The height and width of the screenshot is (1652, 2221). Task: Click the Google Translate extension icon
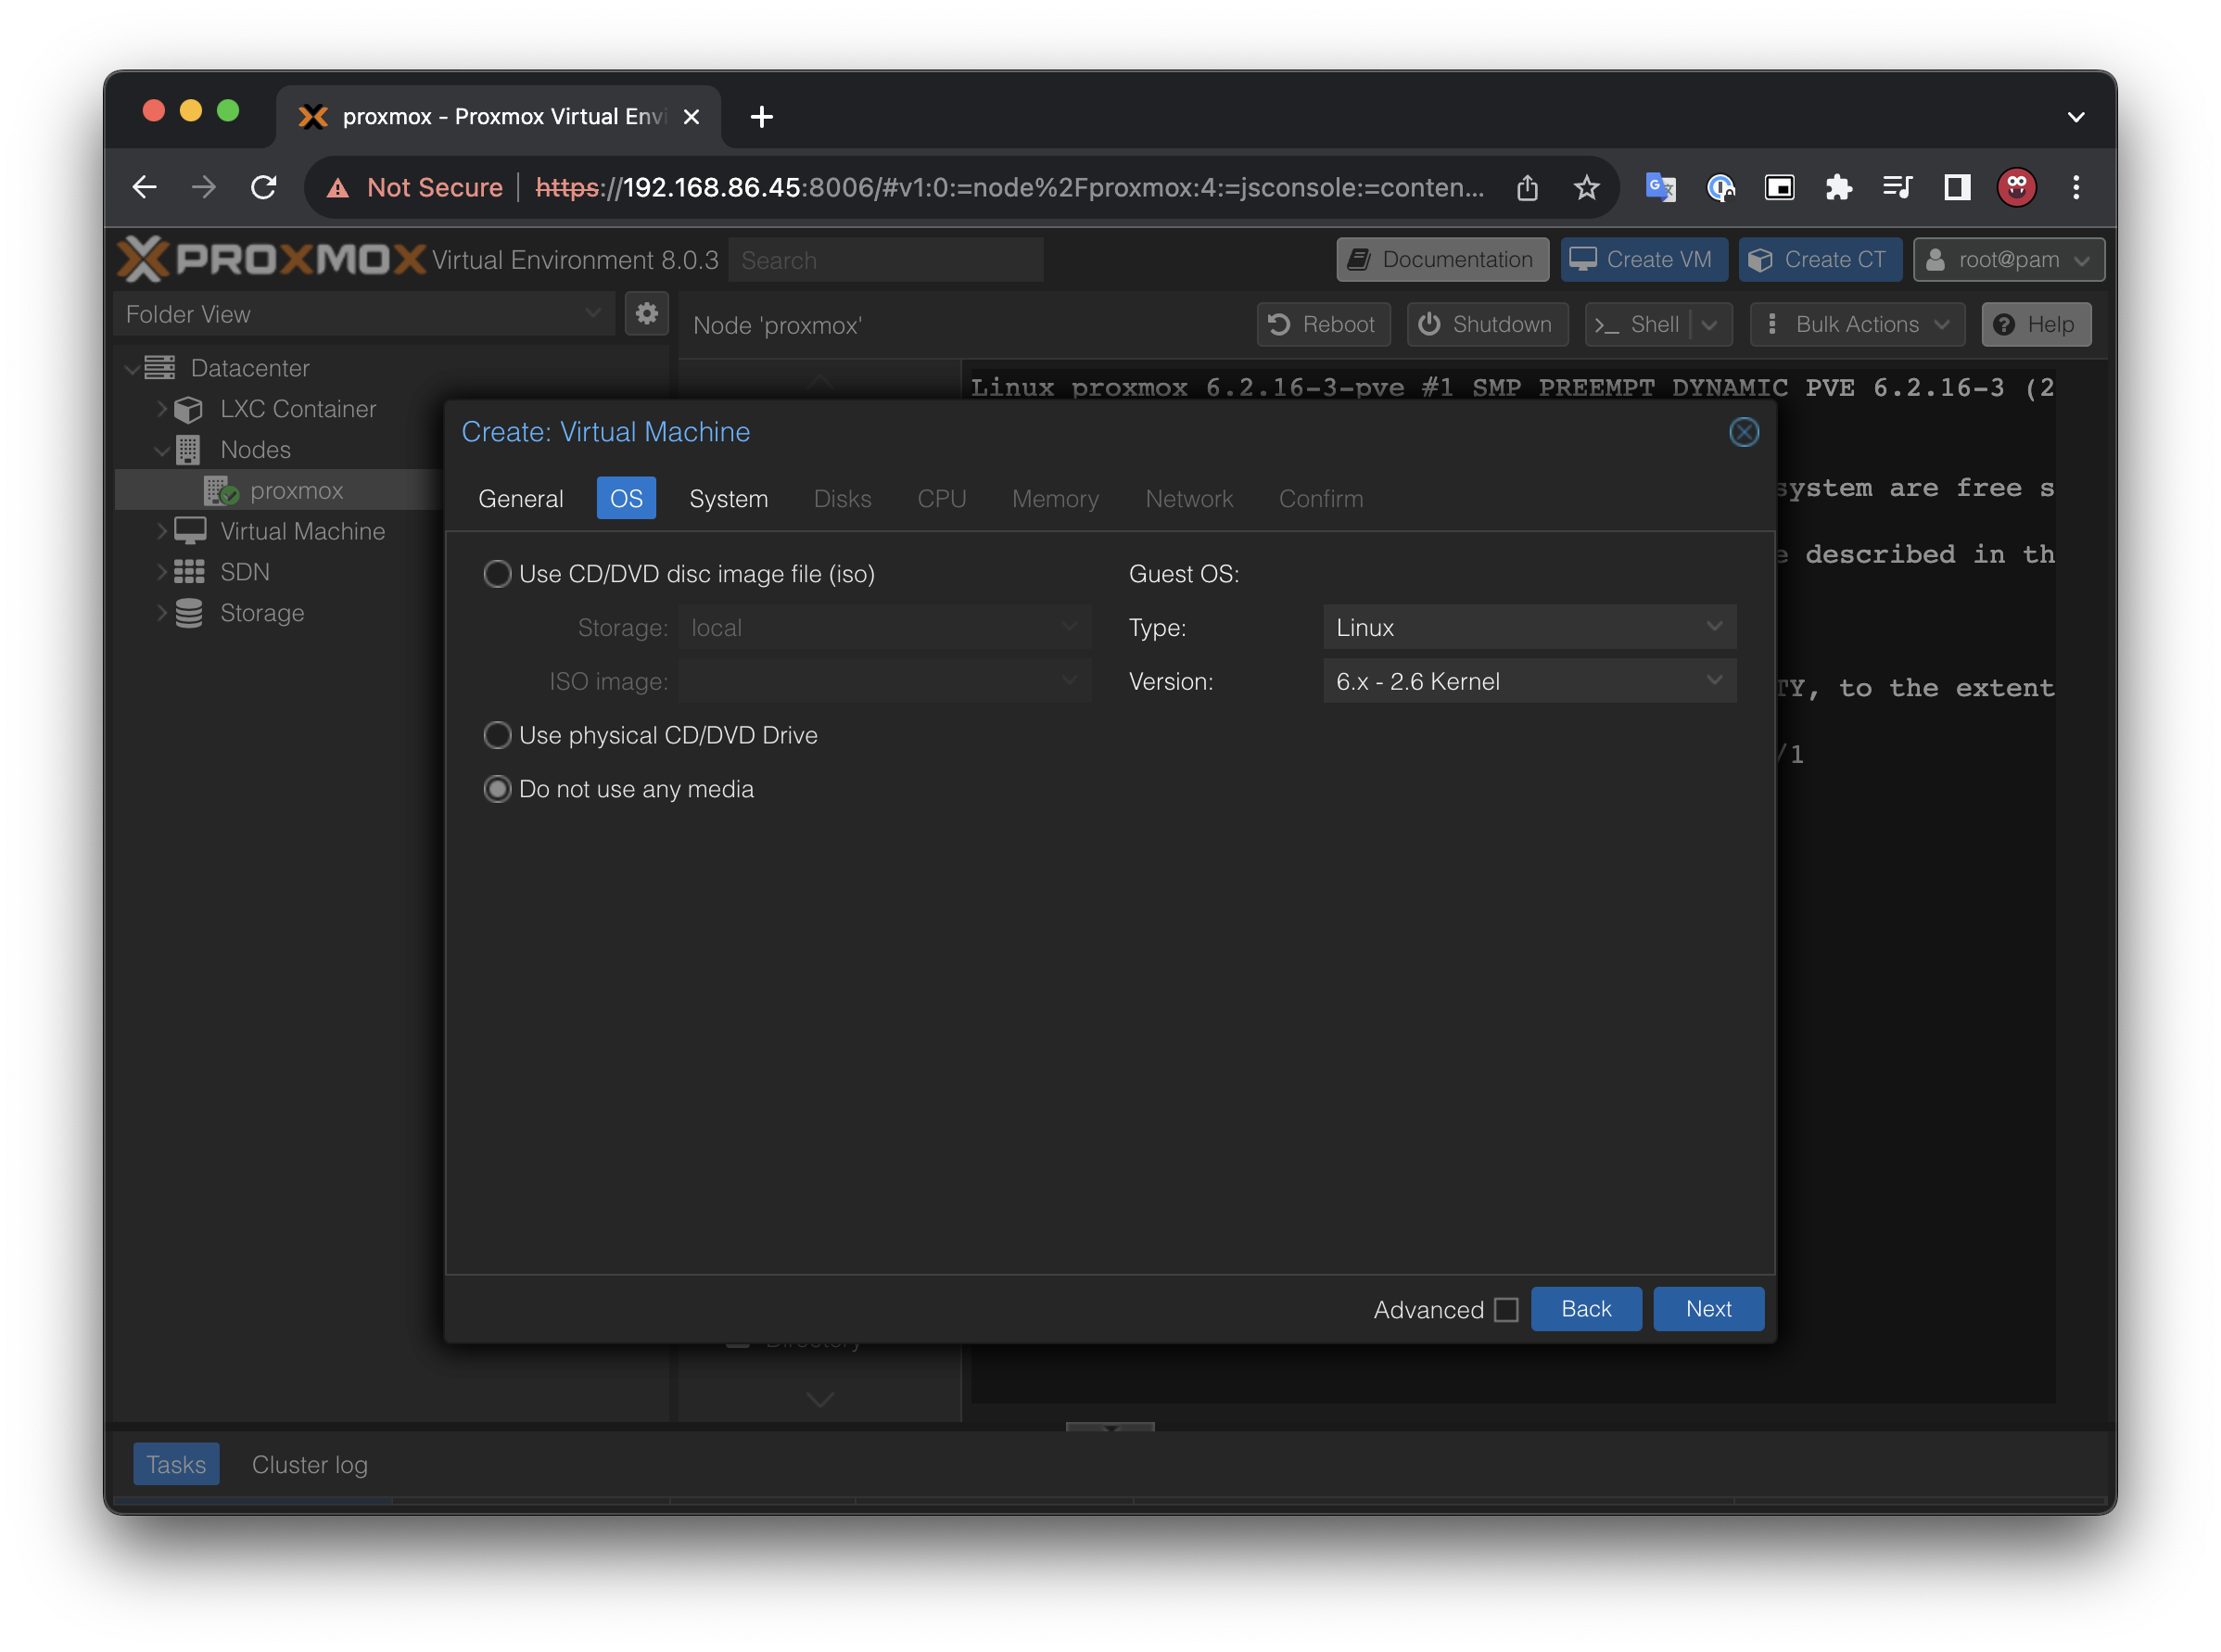(x=1660, y=187)
